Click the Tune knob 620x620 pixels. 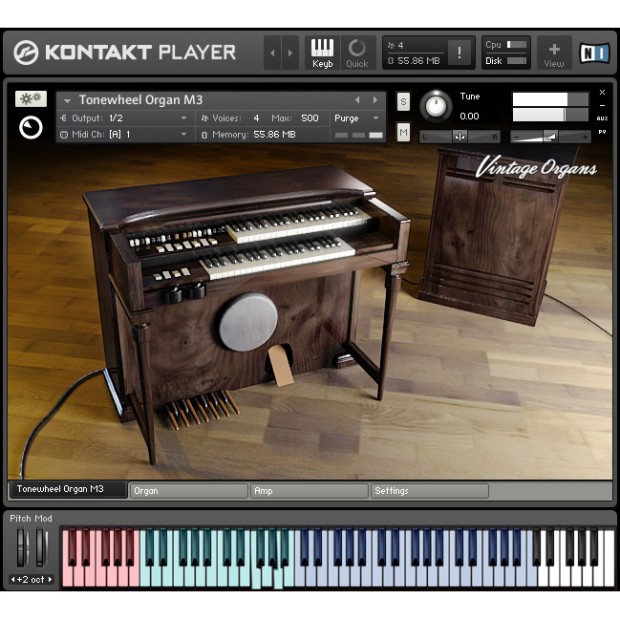[435, 106]
